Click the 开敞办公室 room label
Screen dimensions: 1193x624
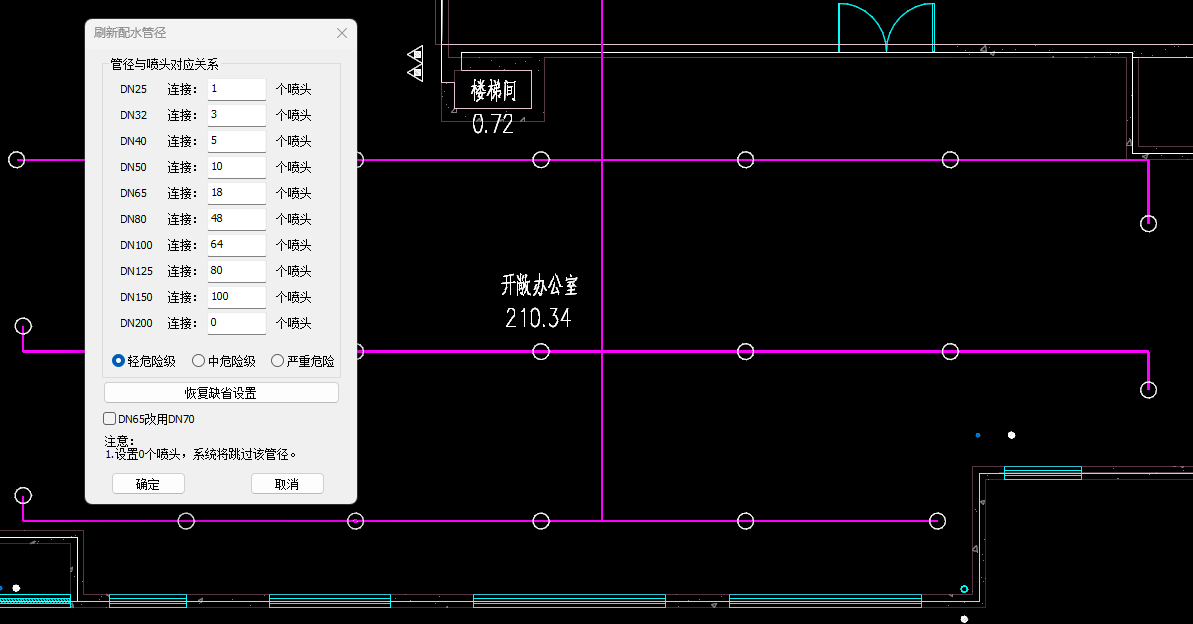[x=539, y=285]
